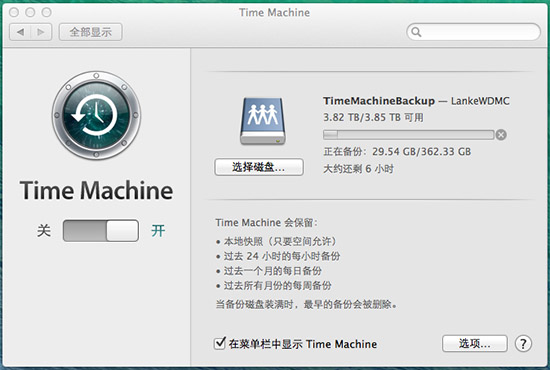Click the Time Machine 会保留: heading
Screen dimensions: 550x370
(266, 223)
